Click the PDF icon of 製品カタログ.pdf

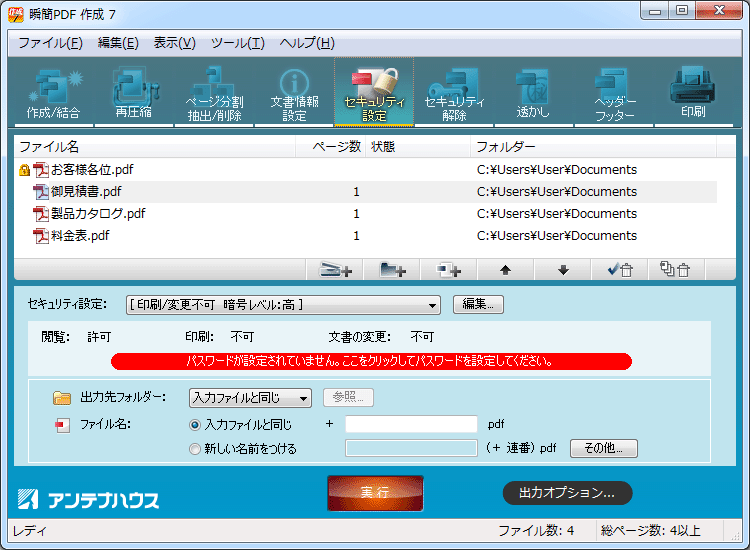[x=41, y=214]
